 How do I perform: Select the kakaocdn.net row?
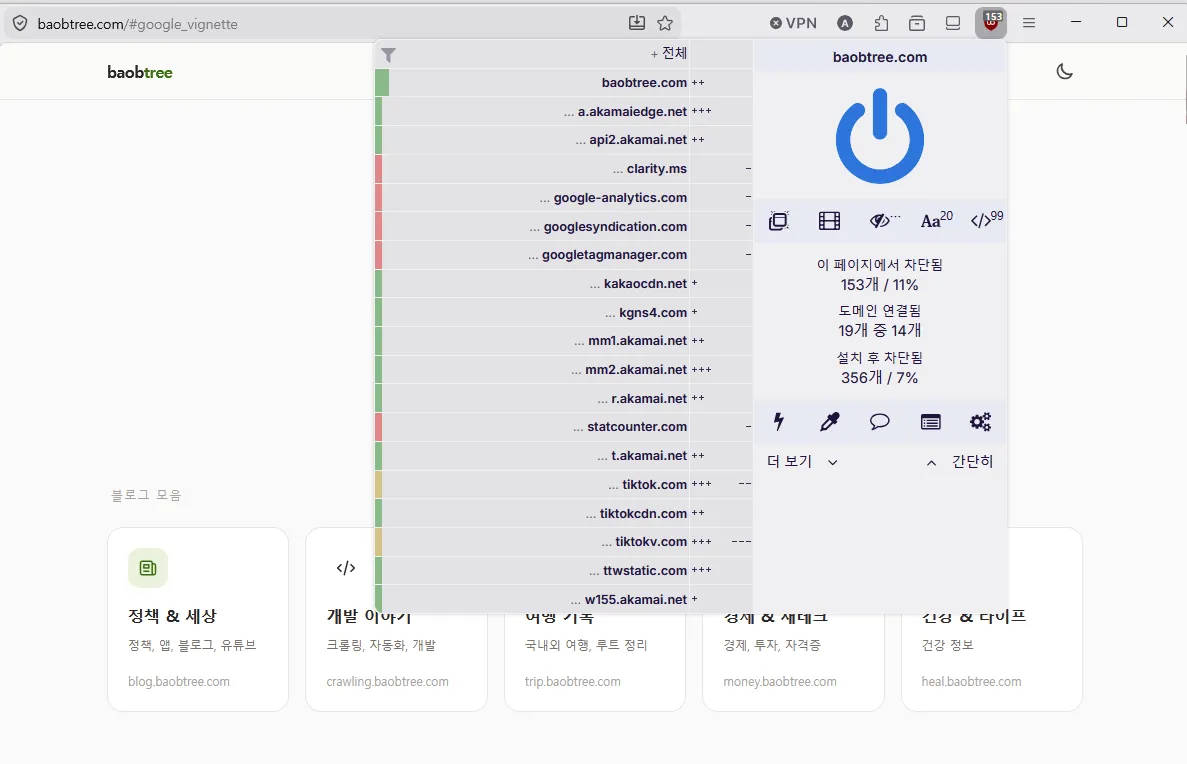(x=563, y=284)
